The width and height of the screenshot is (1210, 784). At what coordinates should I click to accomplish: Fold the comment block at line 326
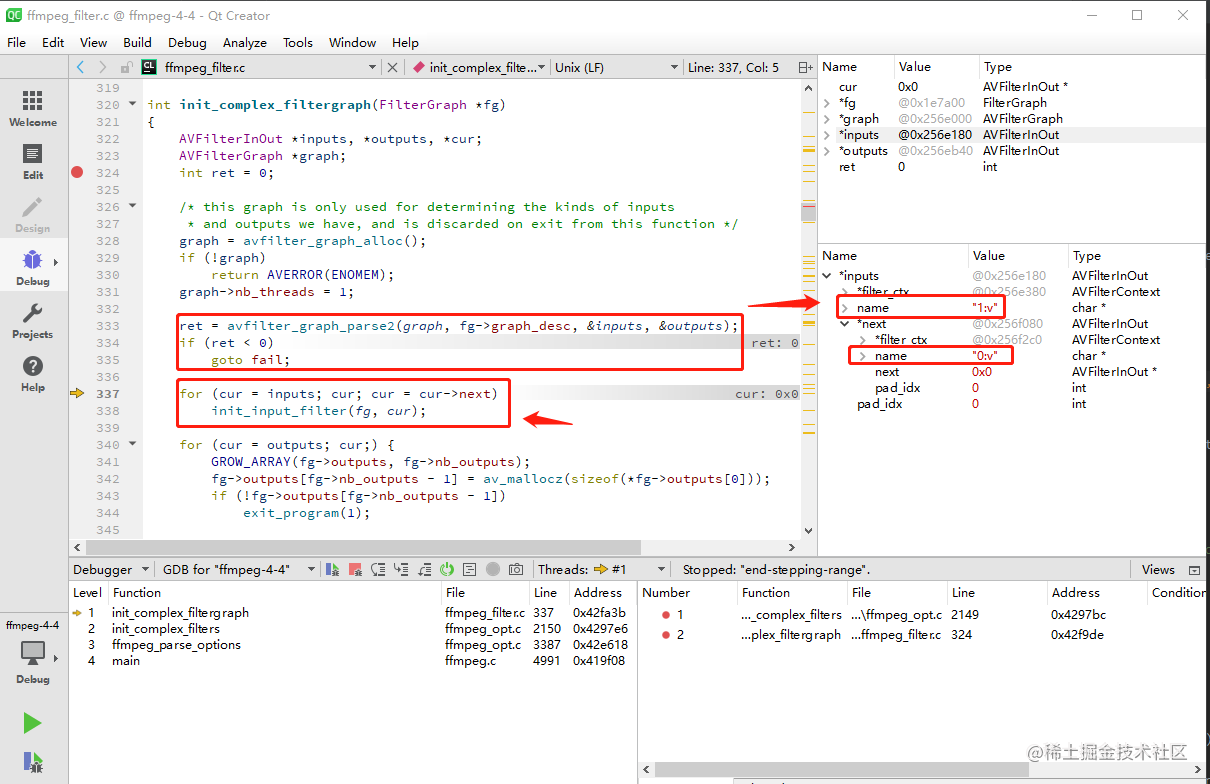[133, 206]
